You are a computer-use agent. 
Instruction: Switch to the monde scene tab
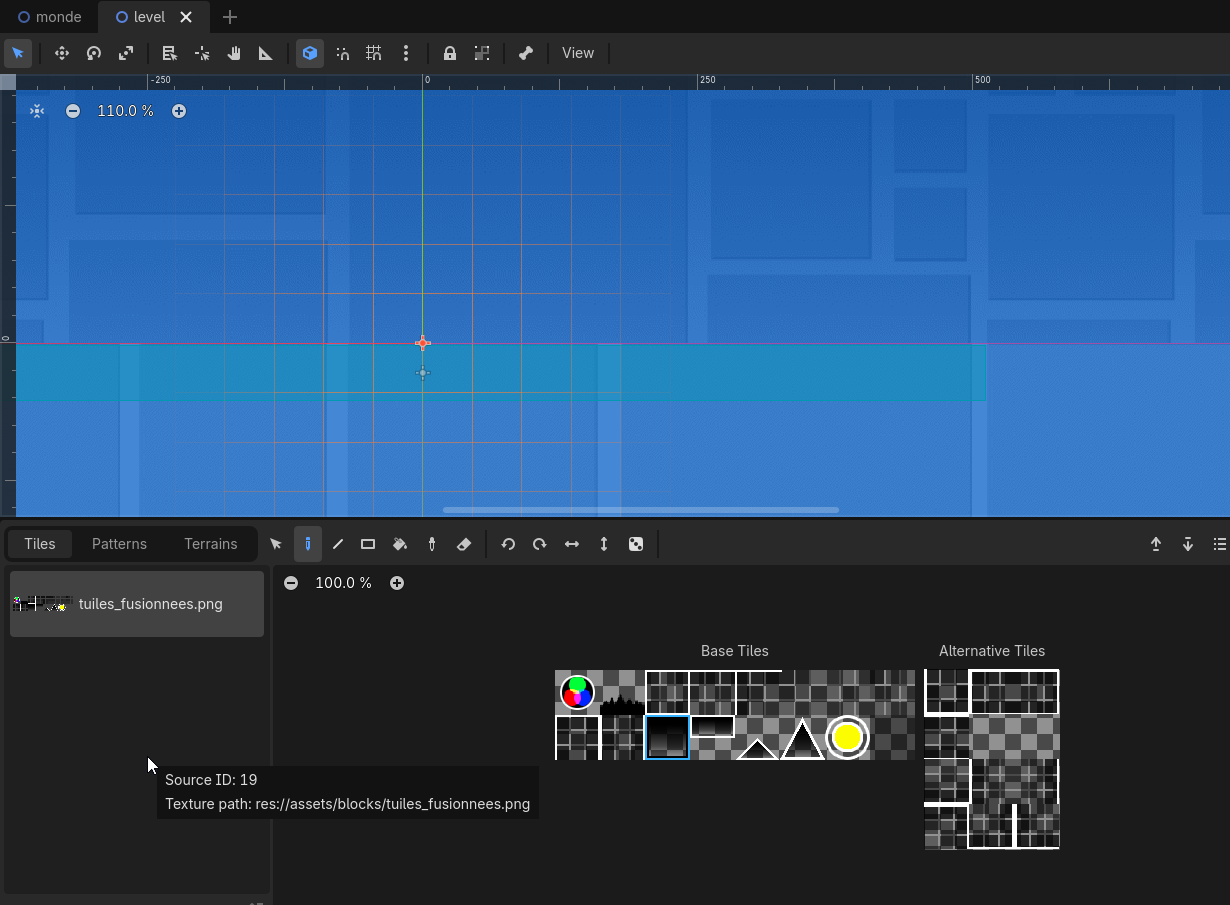(50, 17)
